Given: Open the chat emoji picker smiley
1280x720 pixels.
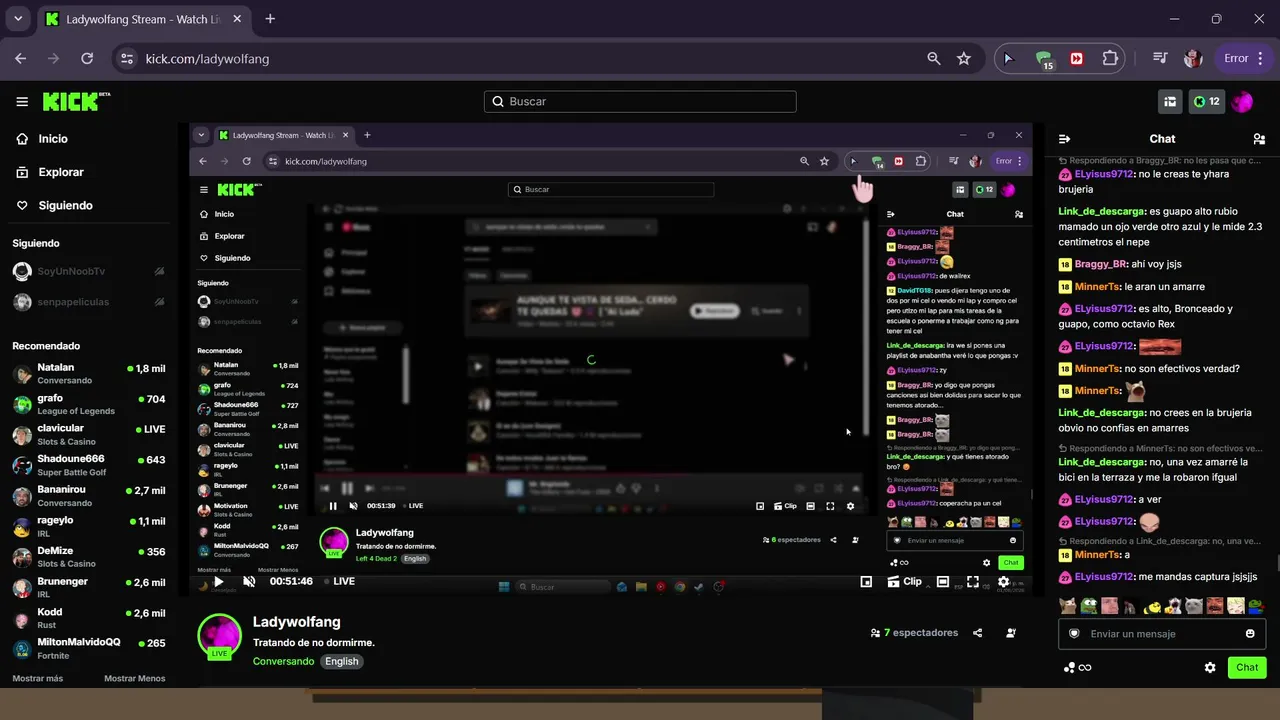Looking at the screenshot, I should 1250,633.
